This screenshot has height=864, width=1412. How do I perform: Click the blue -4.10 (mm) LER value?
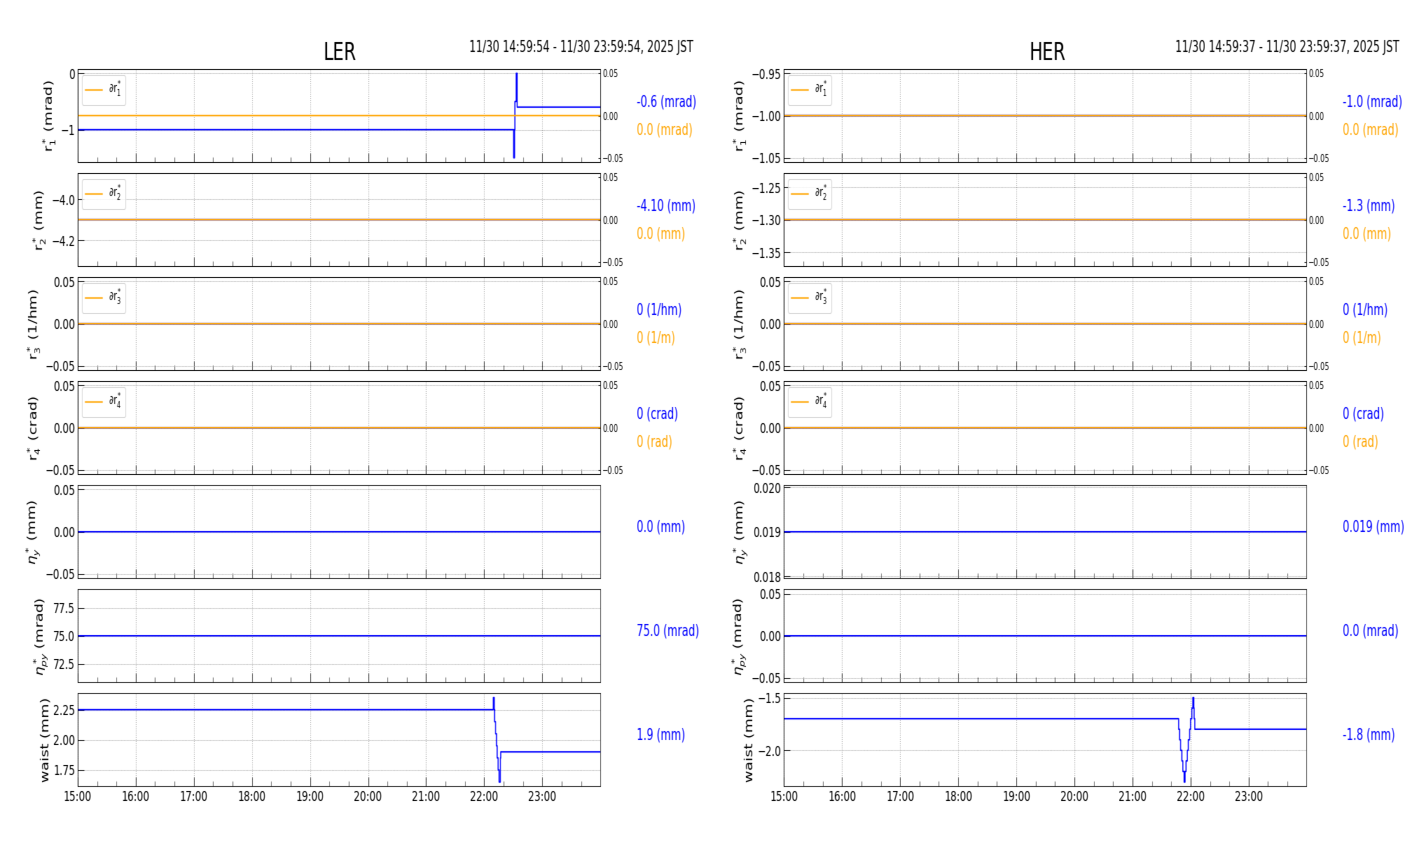(666, 206)
